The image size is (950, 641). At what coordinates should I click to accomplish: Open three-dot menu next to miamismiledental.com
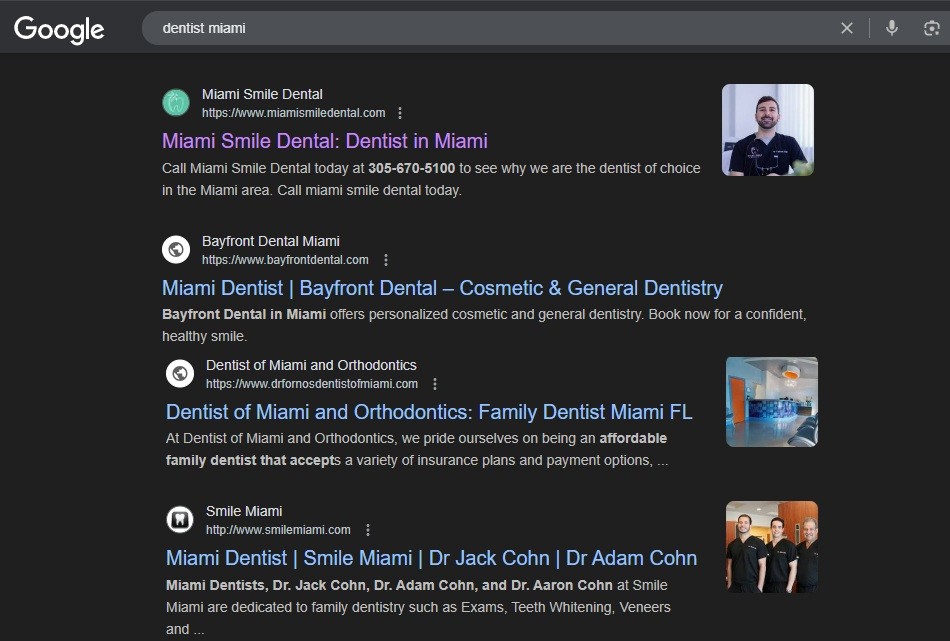[x=400, y=113]
